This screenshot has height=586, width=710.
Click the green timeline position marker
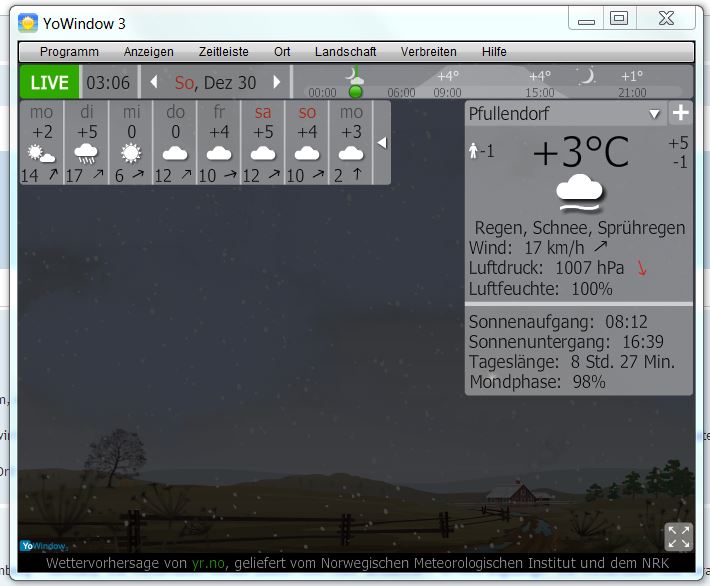tap(355, 92)
